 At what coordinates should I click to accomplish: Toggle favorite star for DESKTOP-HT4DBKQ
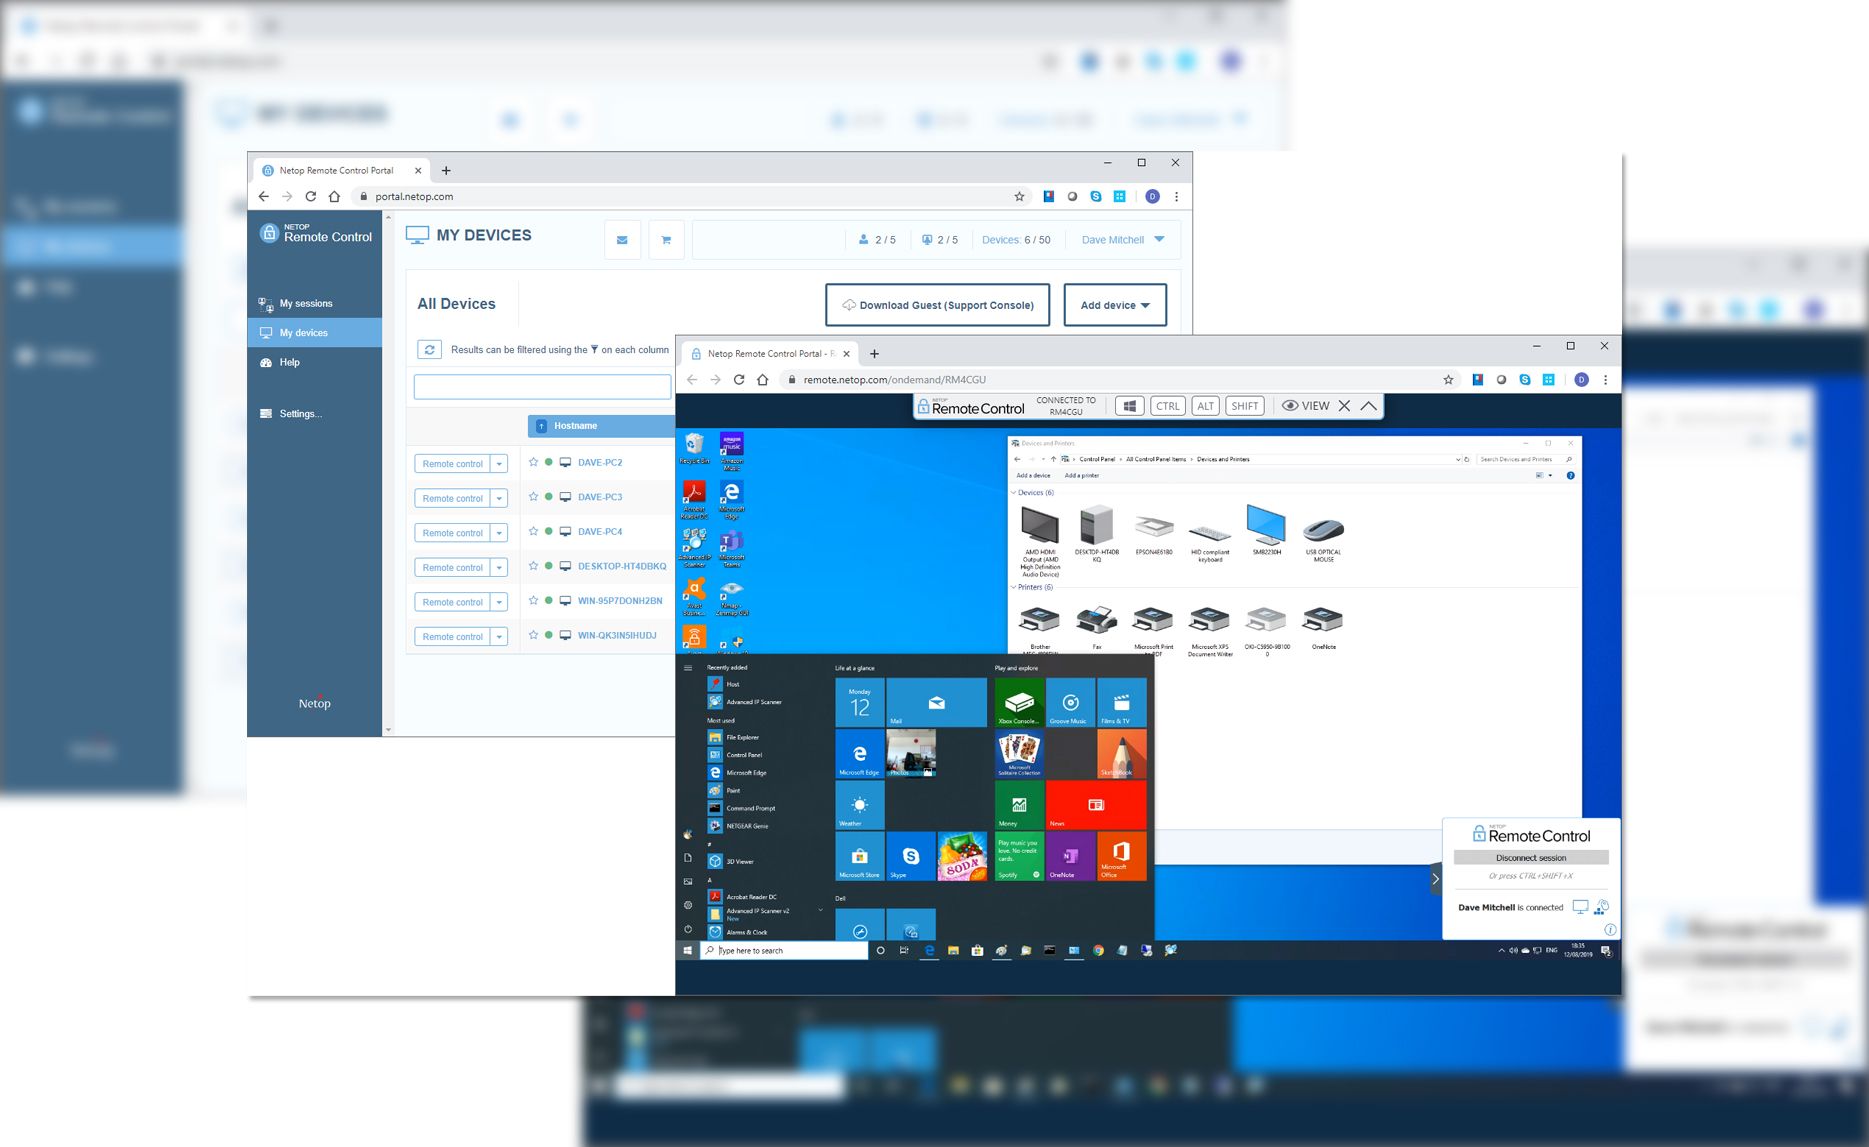tap(533, 566)
